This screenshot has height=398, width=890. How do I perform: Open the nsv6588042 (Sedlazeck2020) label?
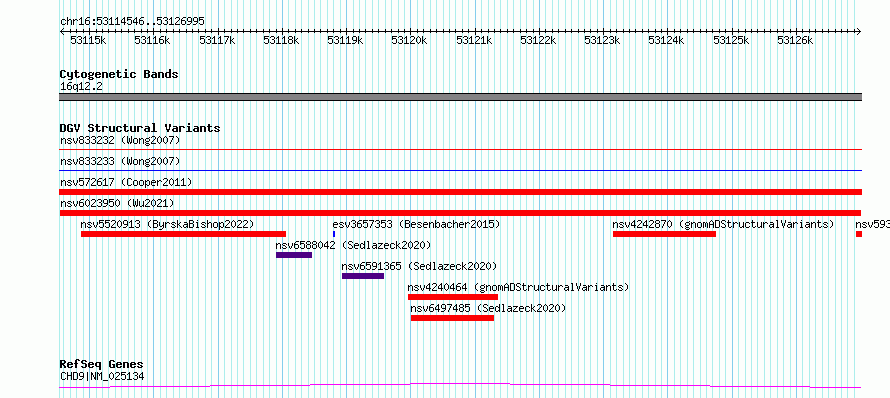click(353, 245)
